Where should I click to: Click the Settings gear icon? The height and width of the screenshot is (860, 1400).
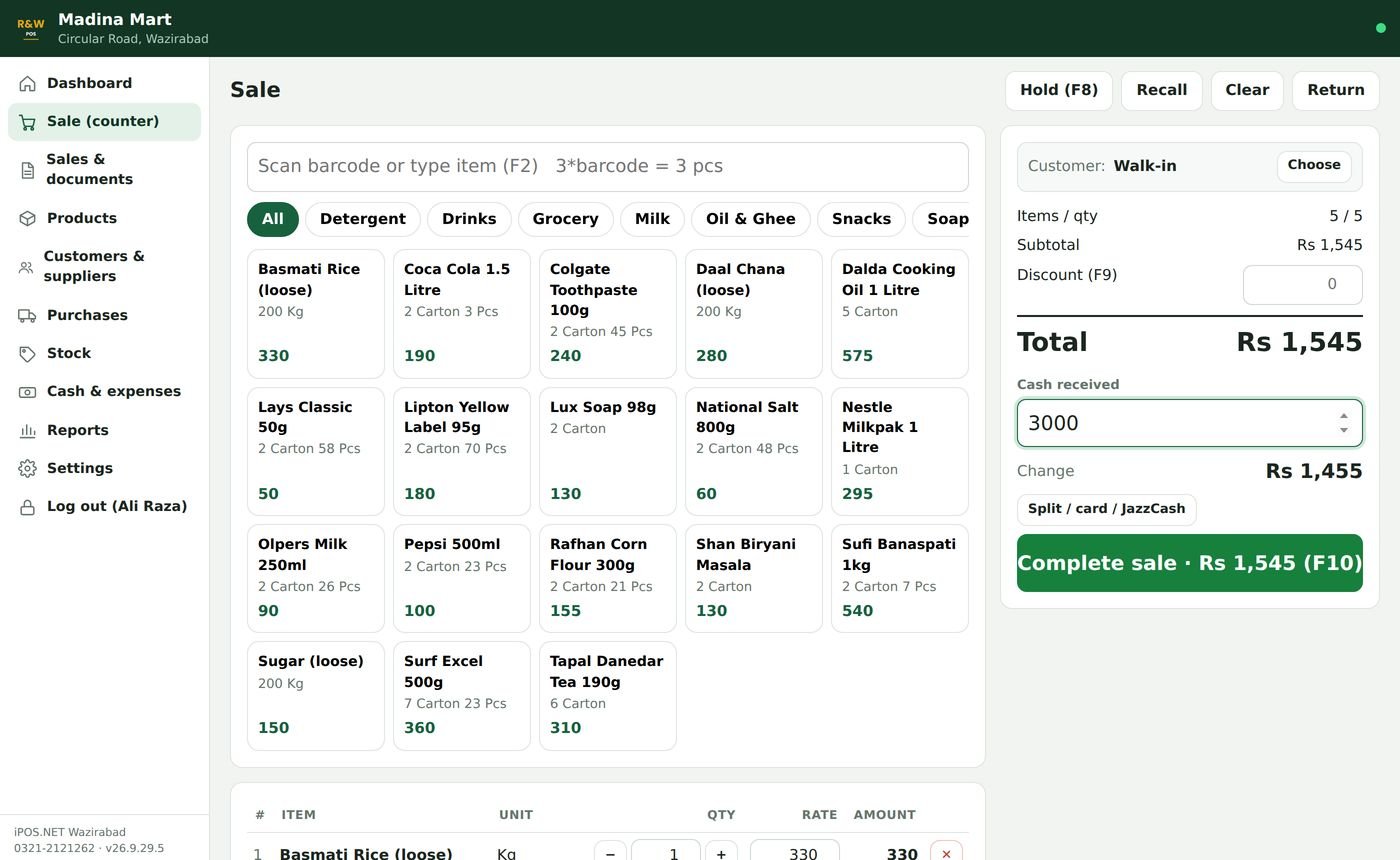[27, 469]
